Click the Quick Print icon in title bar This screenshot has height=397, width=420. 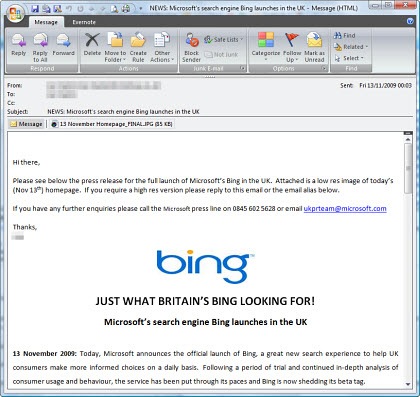click(125, 9)
